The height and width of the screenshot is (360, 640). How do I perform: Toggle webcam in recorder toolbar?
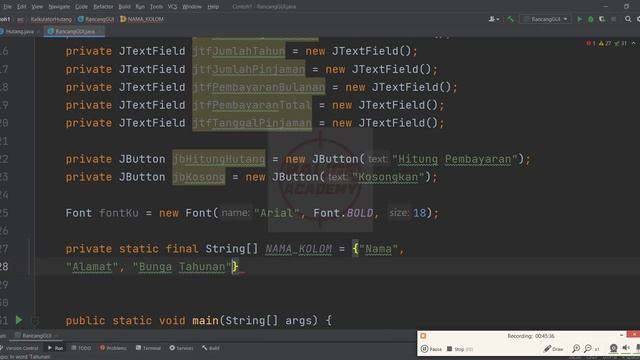click(613, 348)
